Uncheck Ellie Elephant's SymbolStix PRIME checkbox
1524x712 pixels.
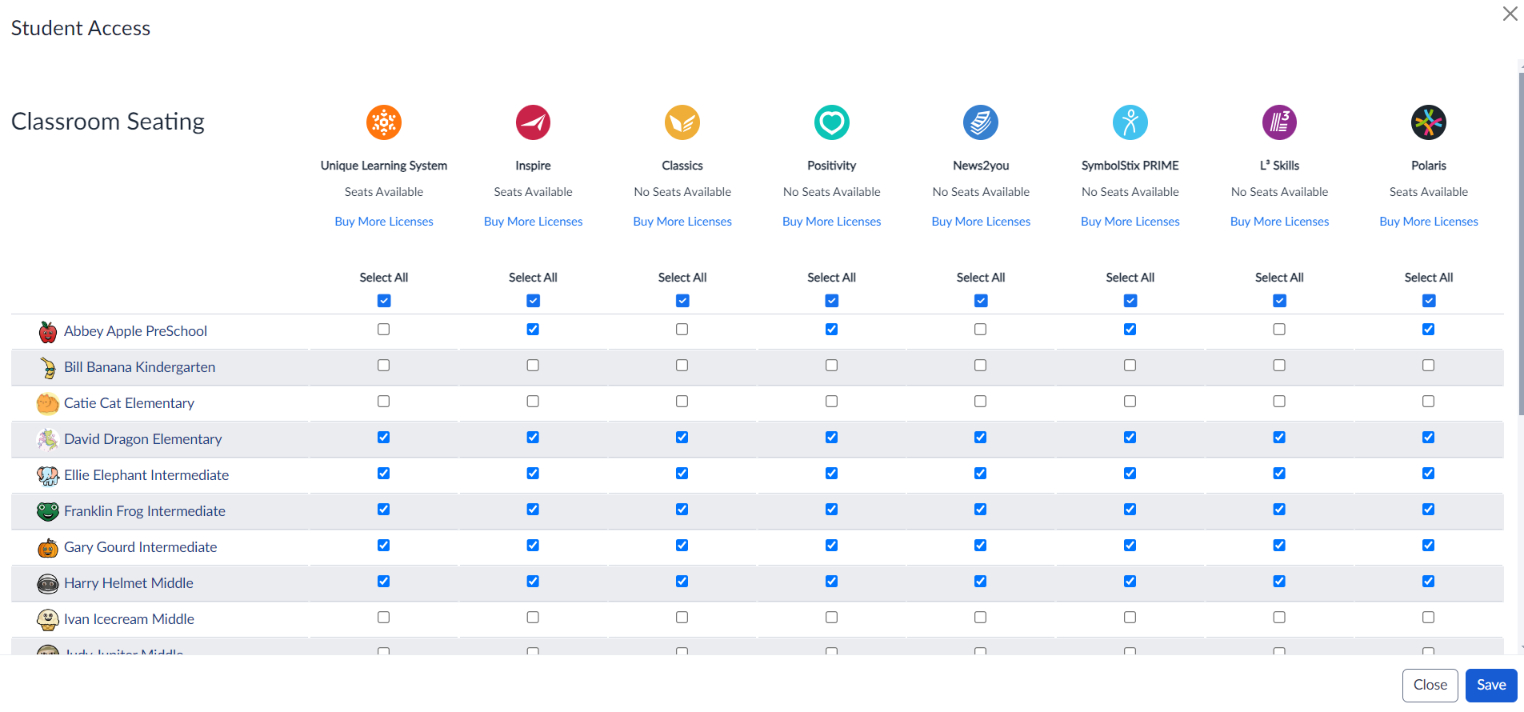coord(1130,473)
